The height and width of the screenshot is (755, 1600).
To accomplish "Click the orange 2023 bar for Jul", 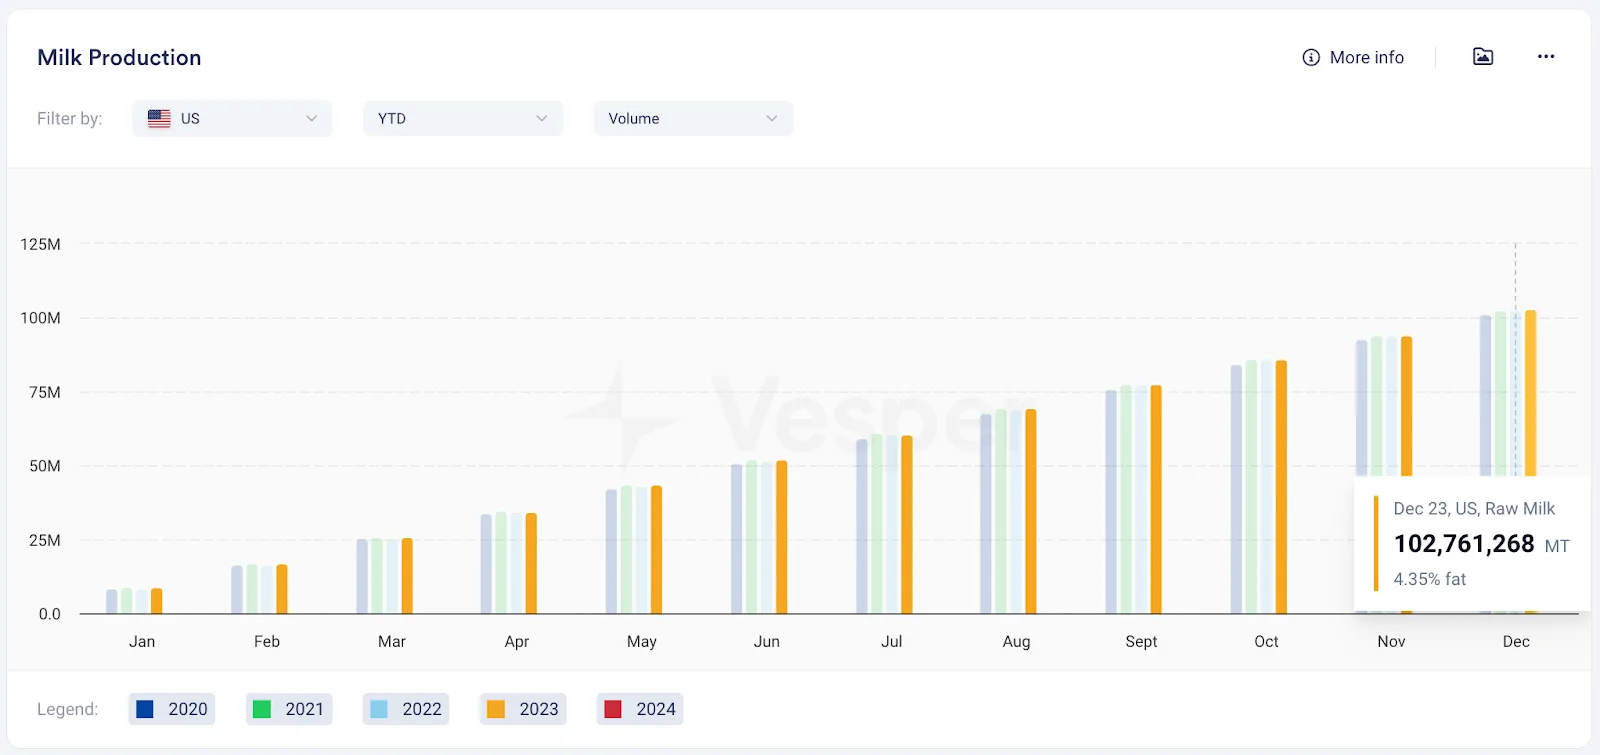I will tap(907, 525).
